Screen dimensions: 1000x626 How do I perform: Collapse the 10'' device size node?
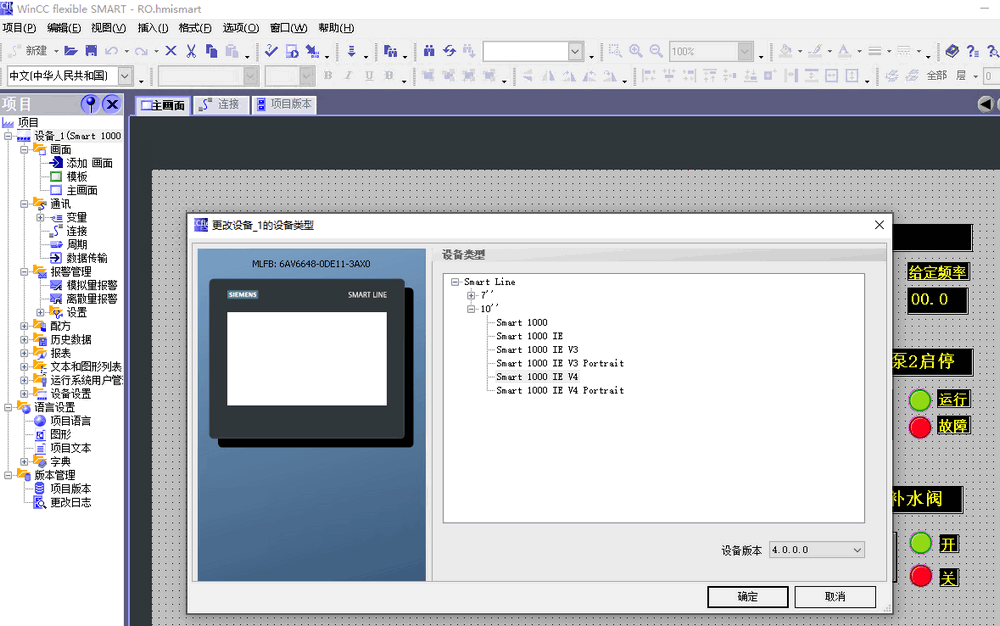click(x=471, y=309)
